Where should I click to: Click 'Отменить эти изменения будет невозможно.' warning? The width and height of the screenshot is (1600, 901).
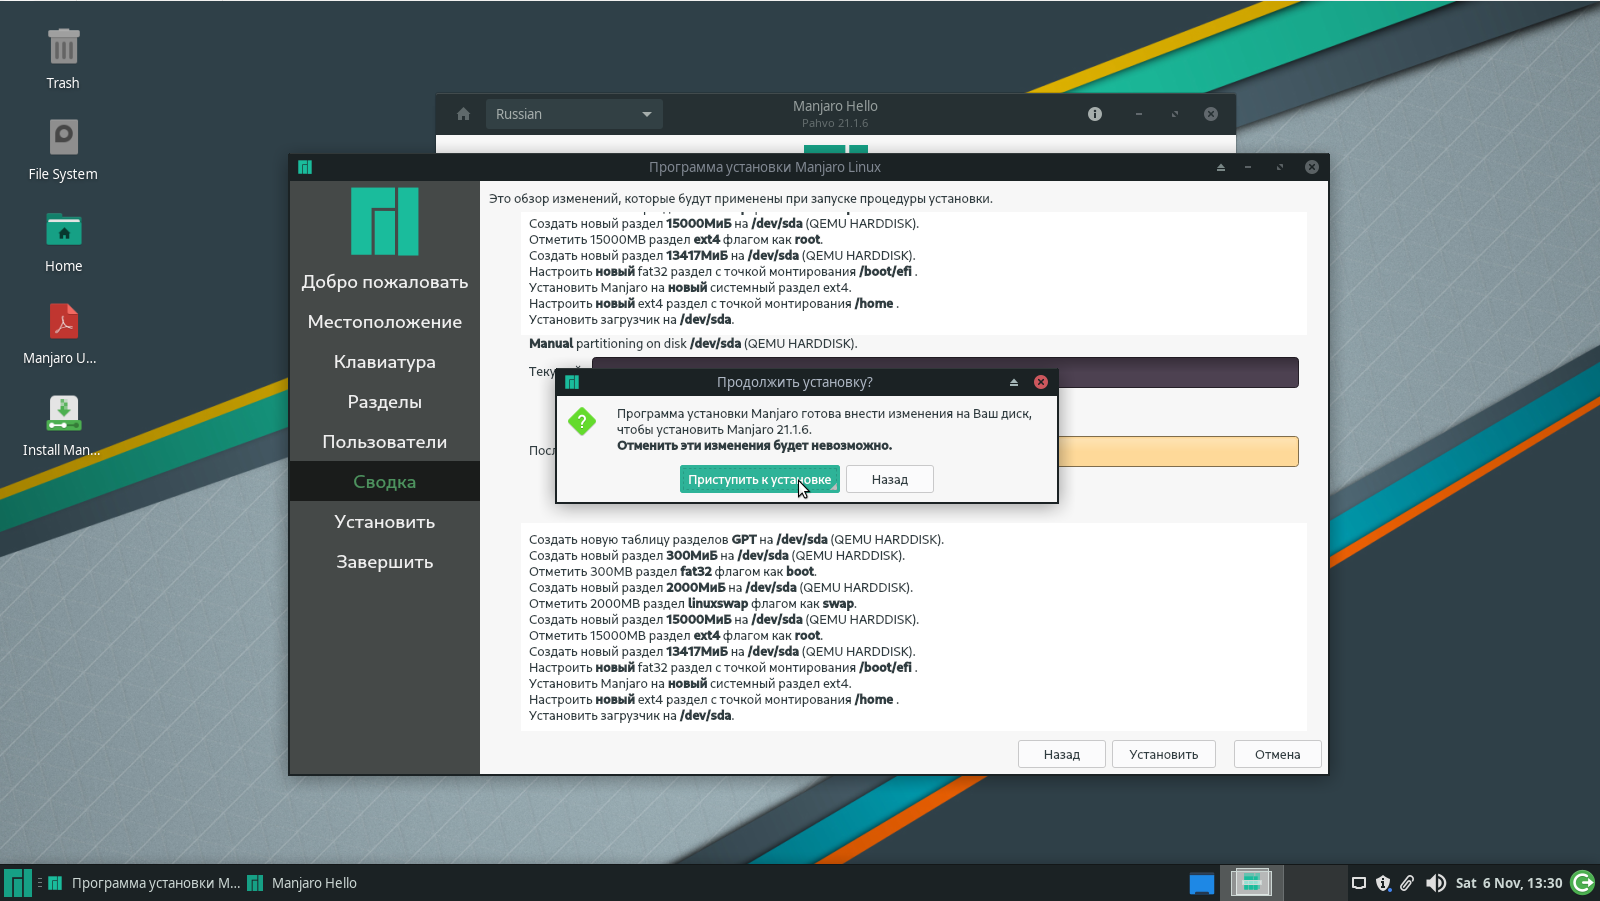(754, 445)
